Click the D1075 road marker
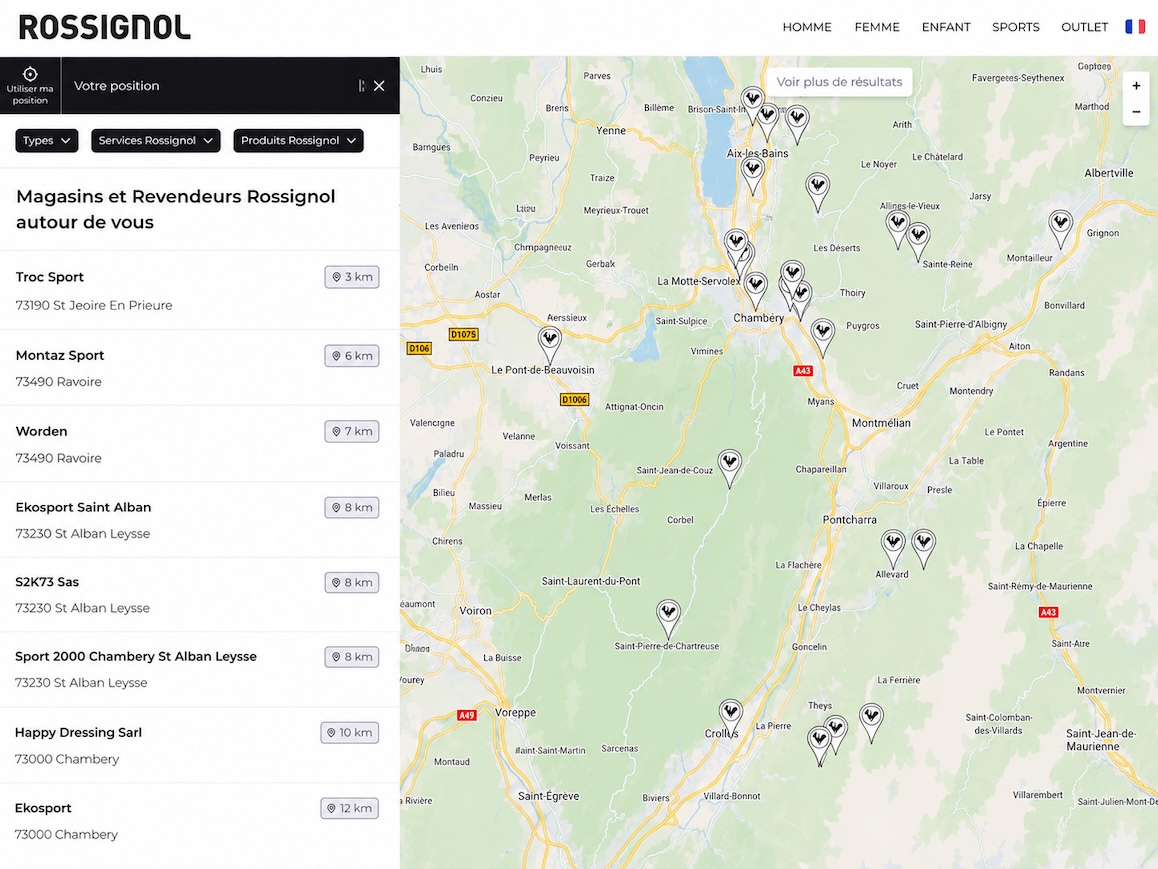 (x=463, y=334)
